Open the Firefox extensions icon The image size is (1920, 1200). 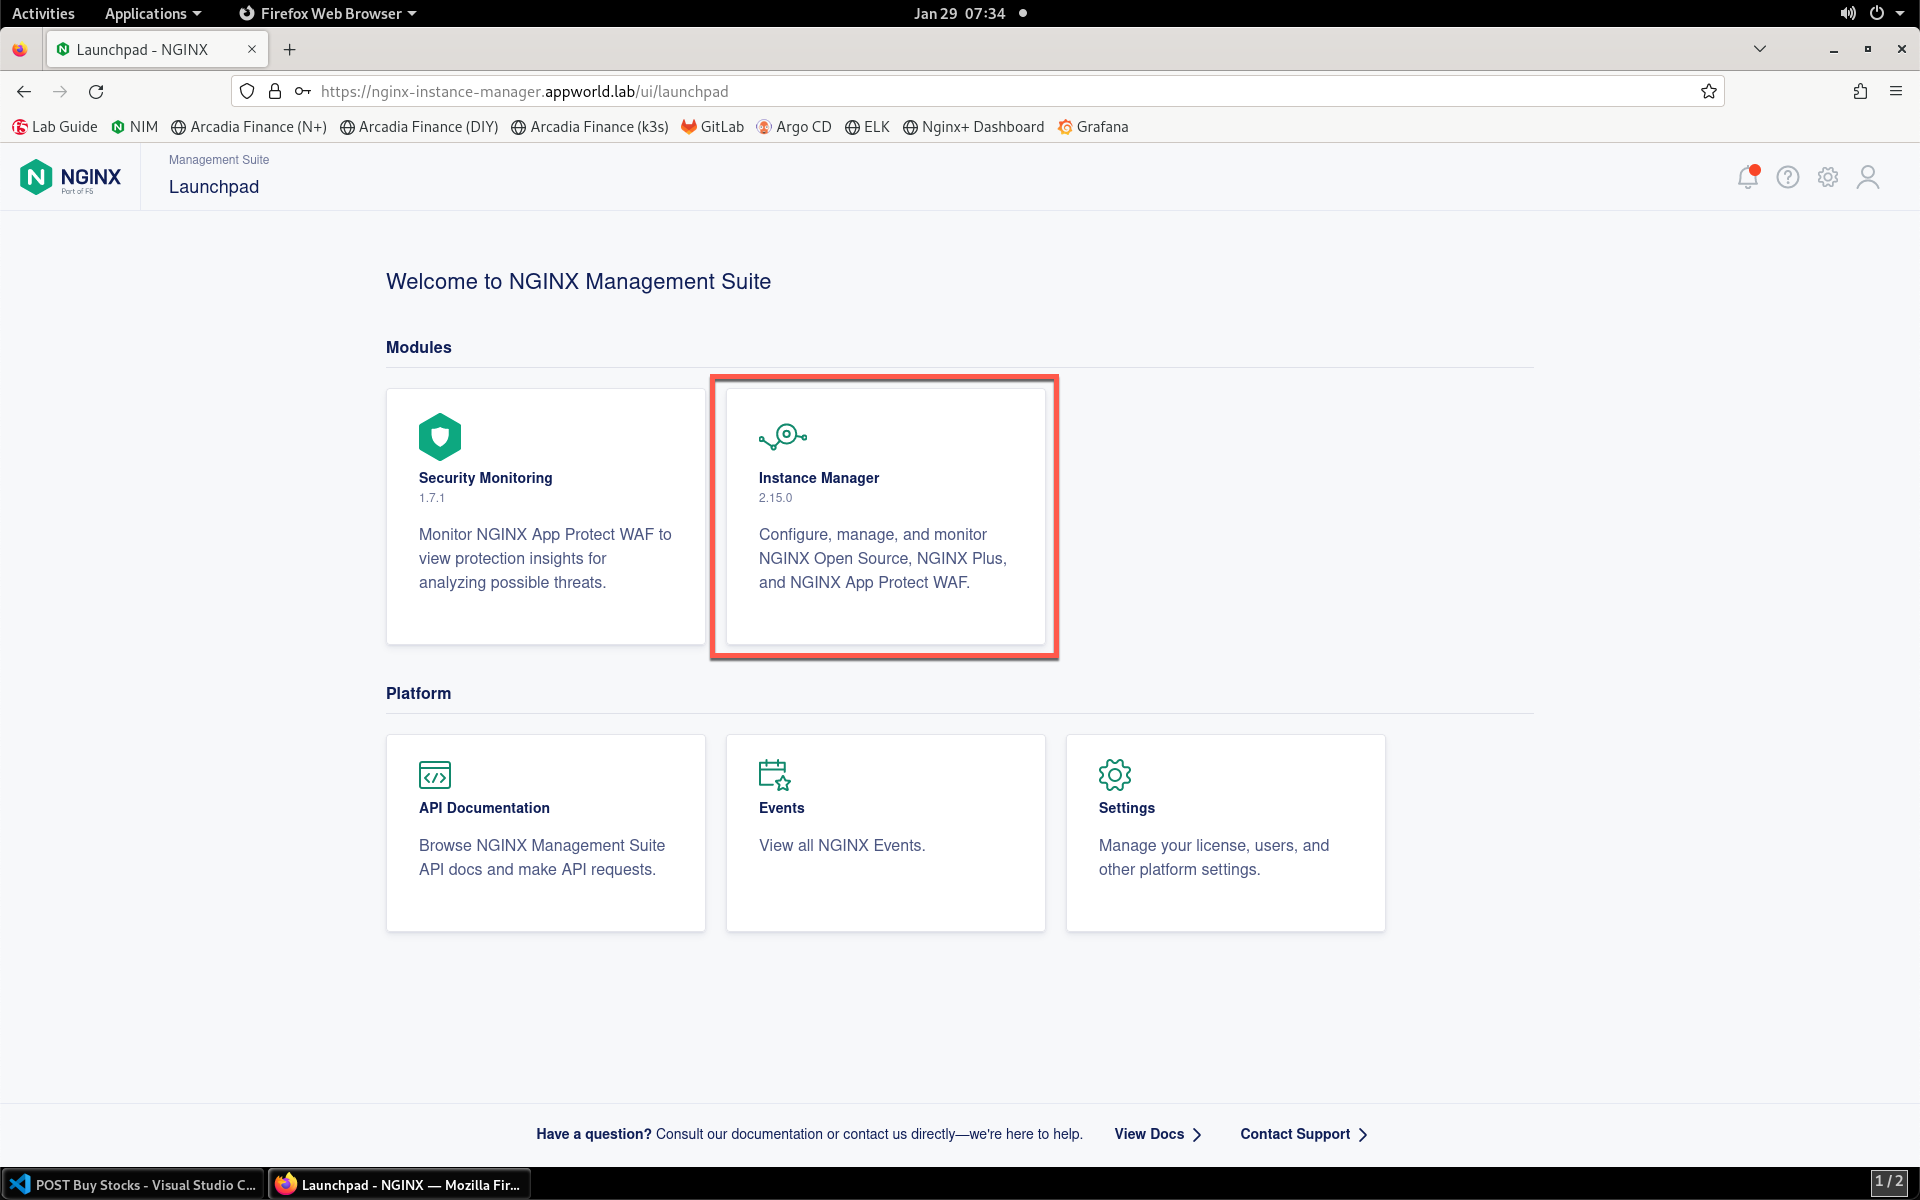[x=1860, y=91]
